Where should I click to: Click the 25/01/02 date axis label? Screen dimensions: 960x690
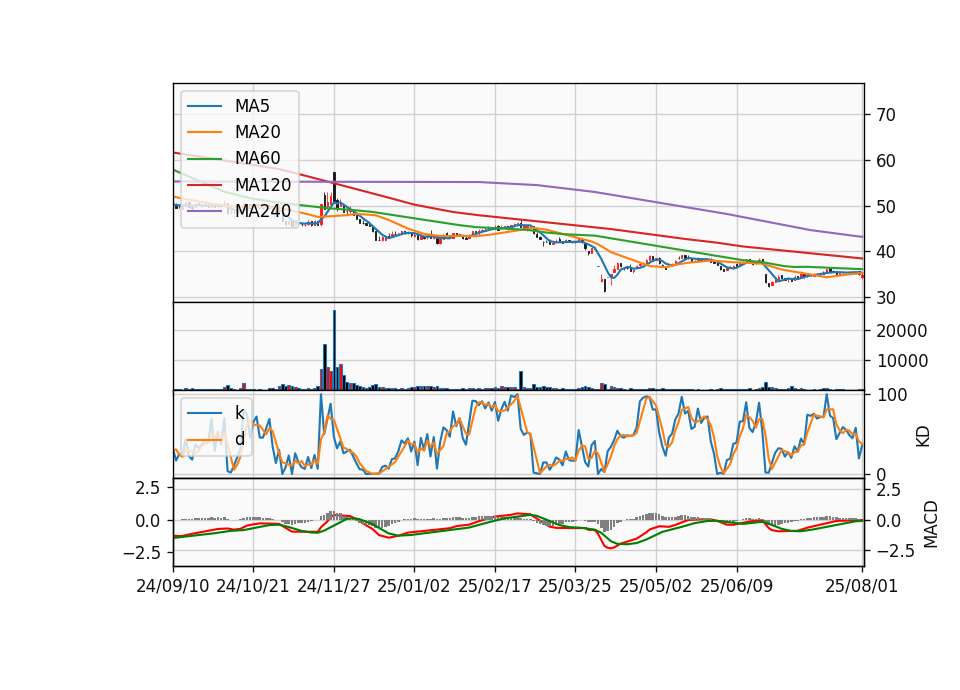click(x=414, y=586)
